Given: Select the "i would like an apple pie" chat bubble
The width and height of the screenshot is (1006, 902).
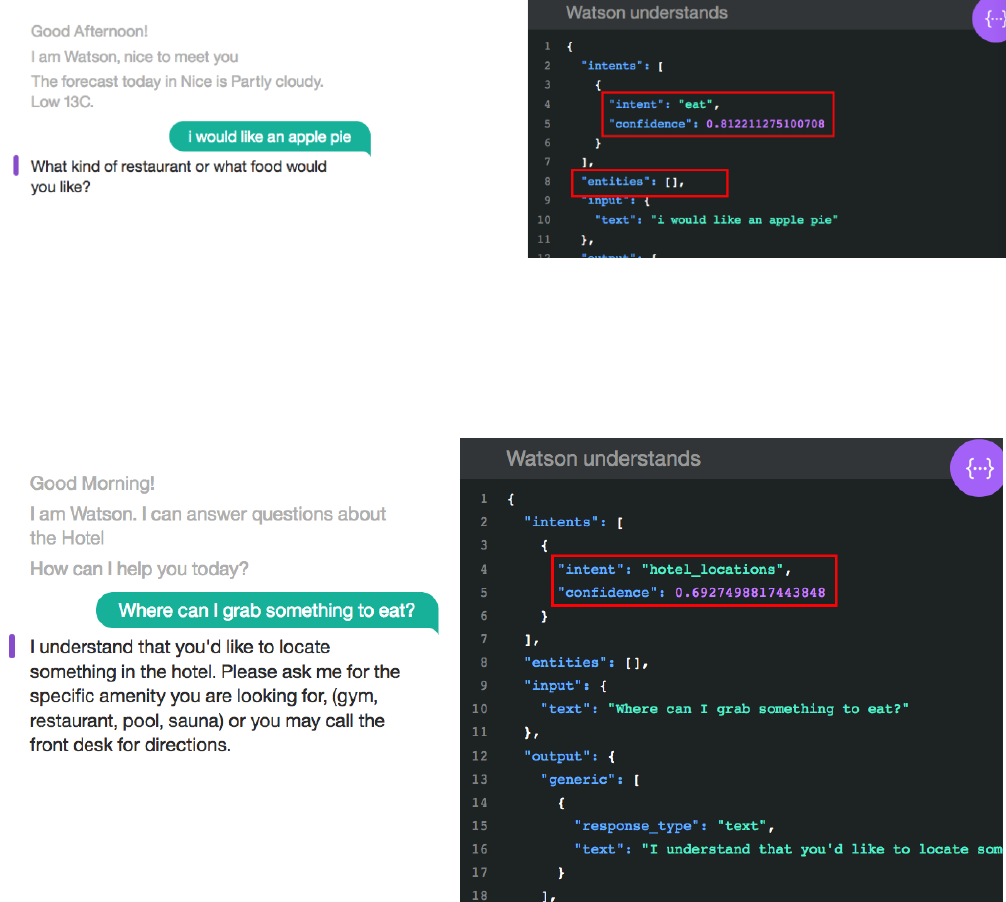Looking at the screenshot, I should pos(270,137).
